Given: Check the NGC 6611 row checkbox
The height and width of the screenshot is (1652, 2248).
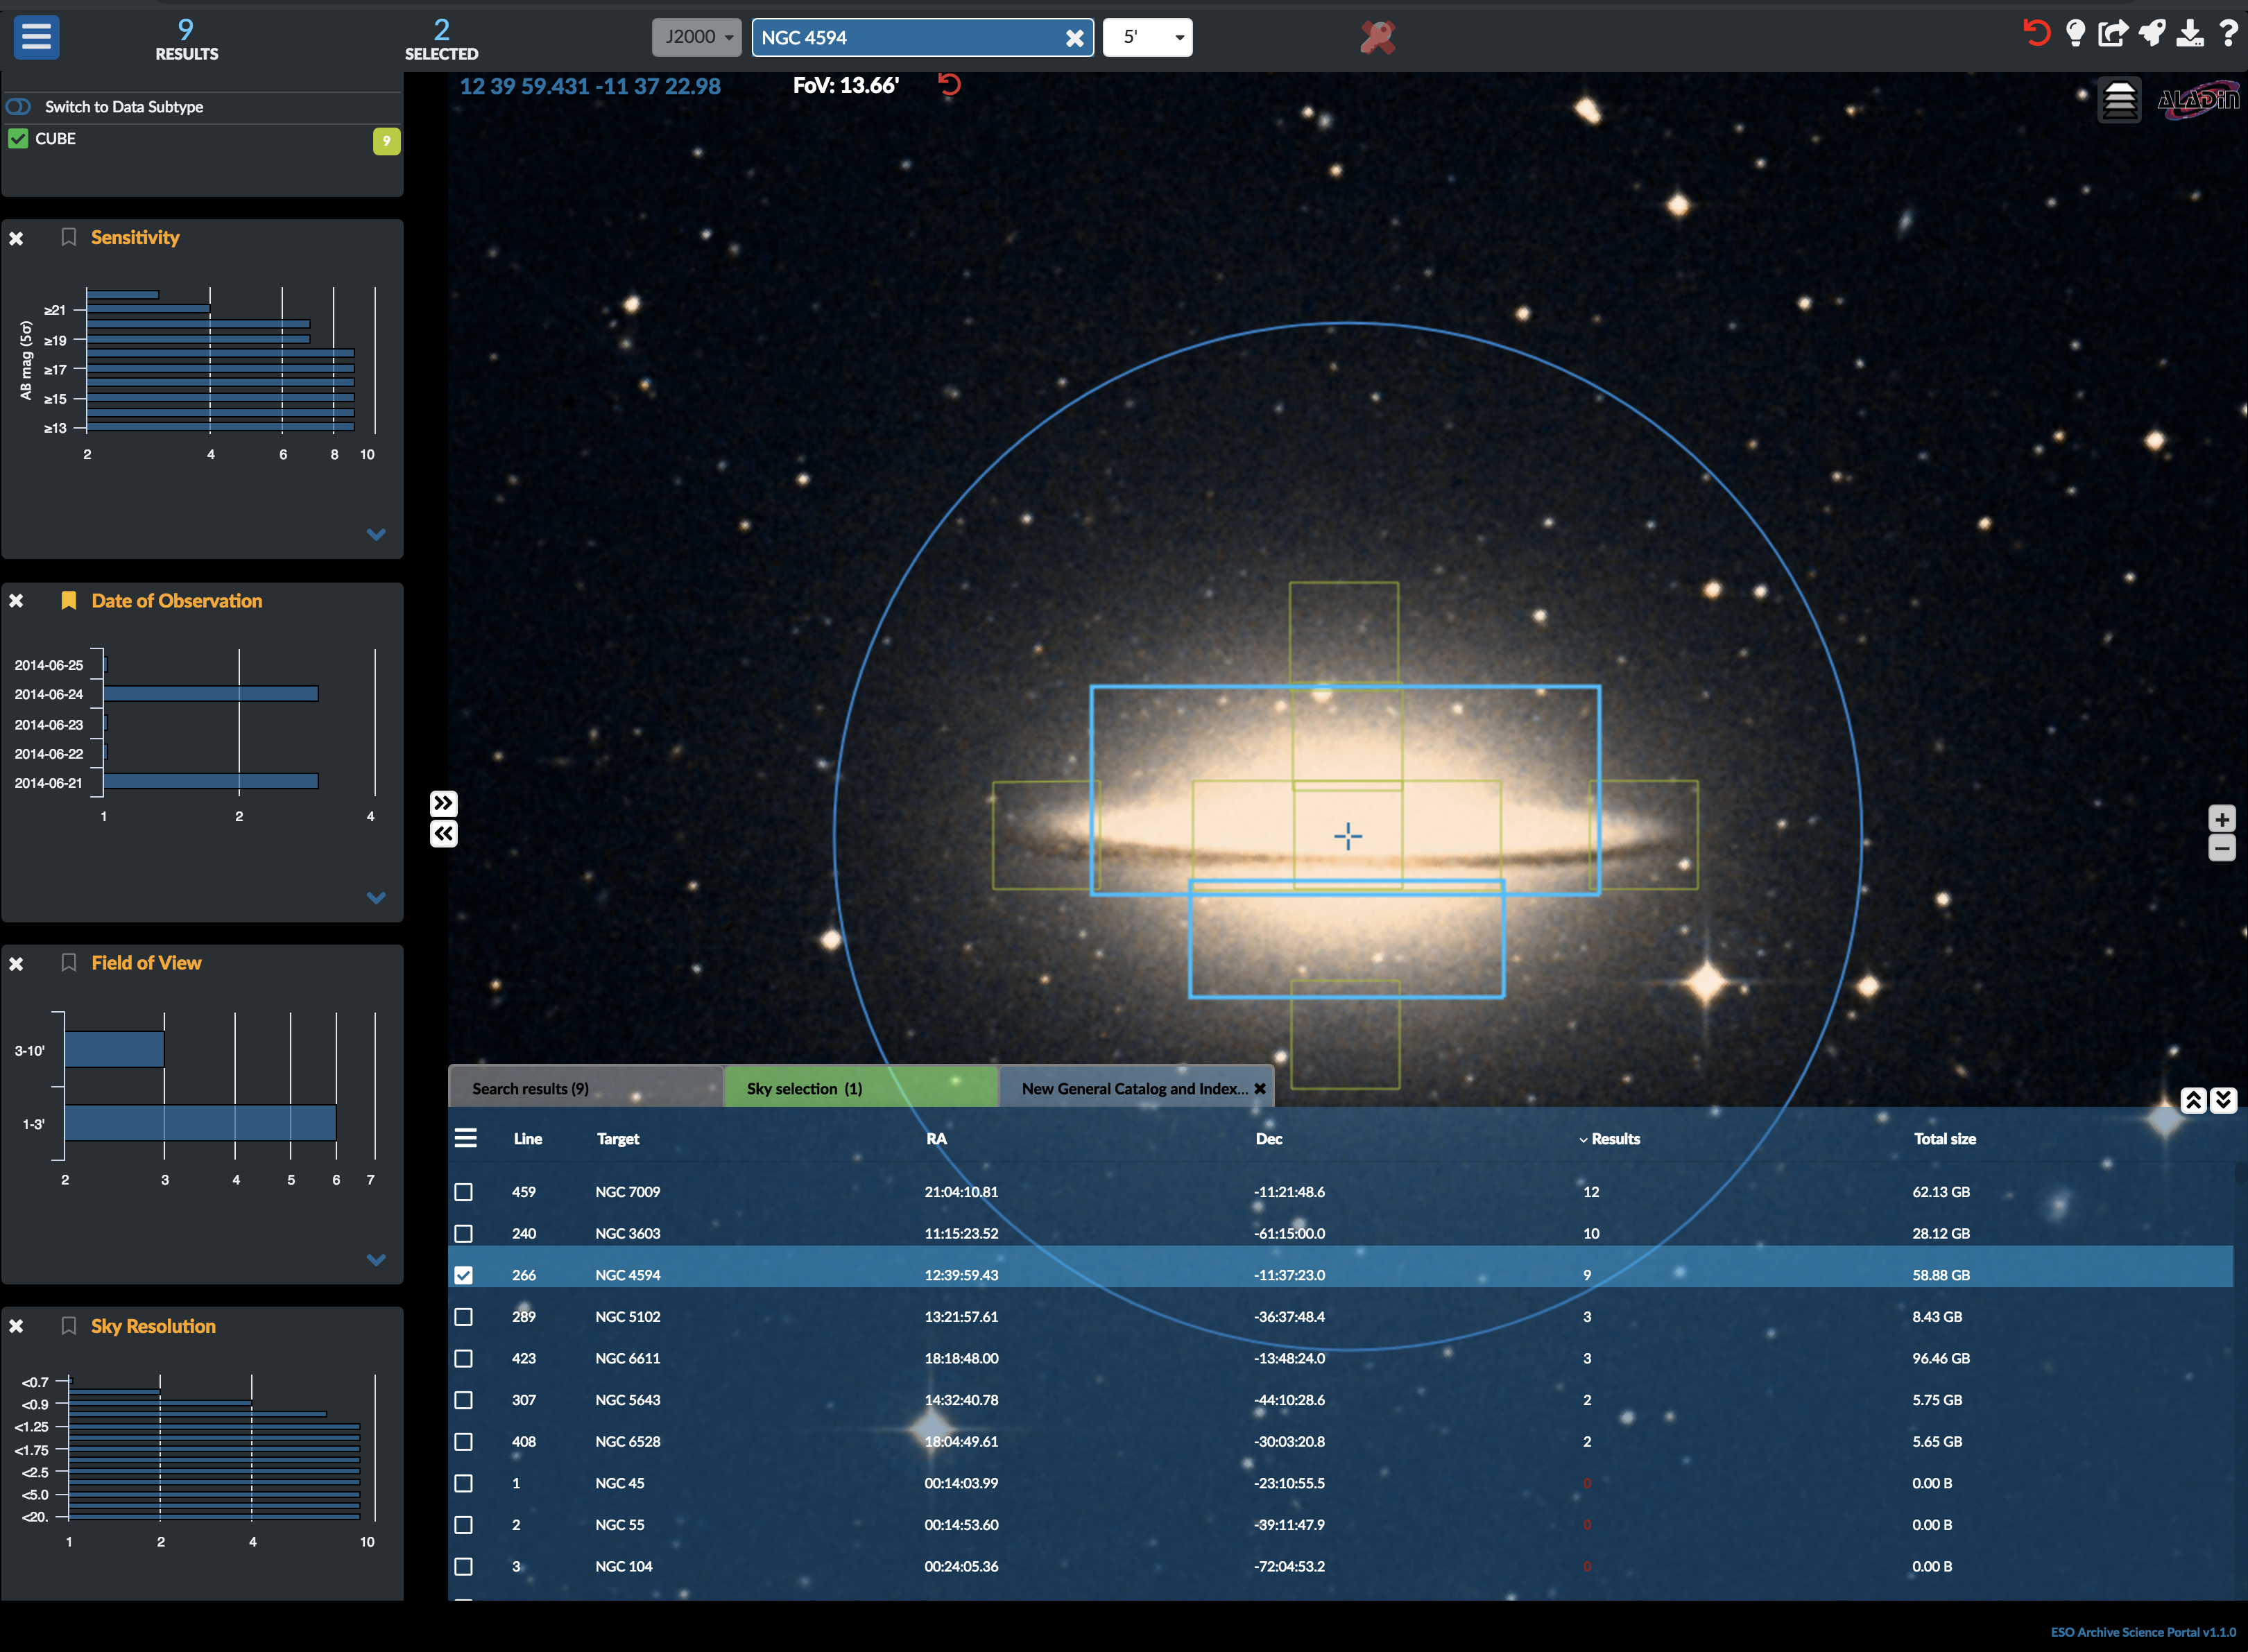Looking at the screenshot, I should click(x=463, y=1358).
